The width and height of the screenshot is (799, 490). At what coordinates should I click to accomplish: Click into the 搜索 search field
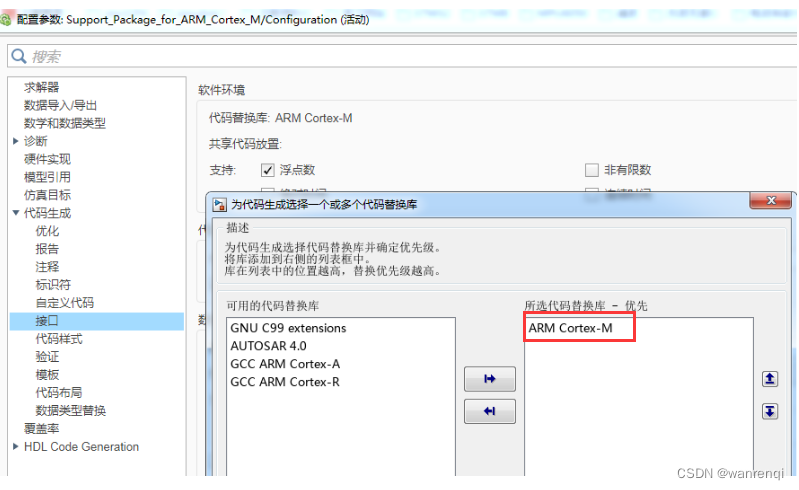point(400,56)
